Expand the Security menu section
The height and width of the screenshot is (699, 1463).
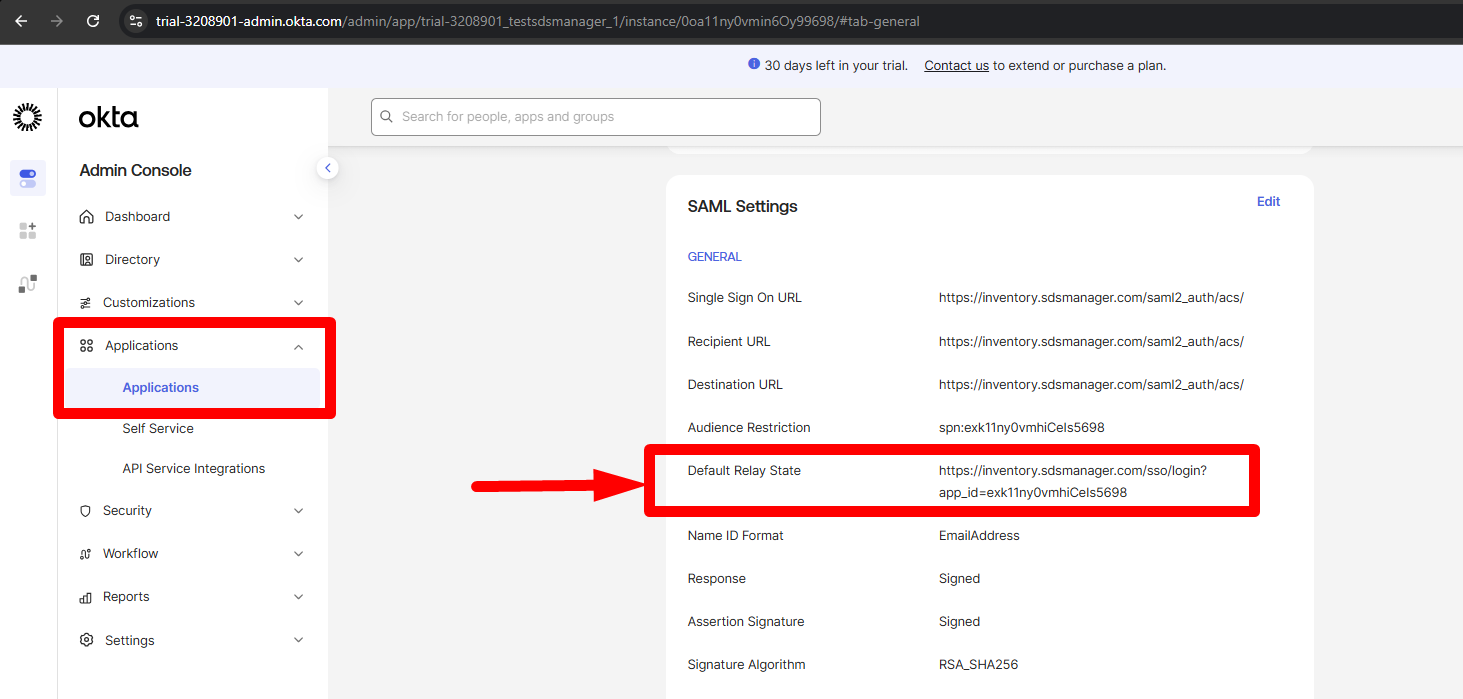pos(192,511)
